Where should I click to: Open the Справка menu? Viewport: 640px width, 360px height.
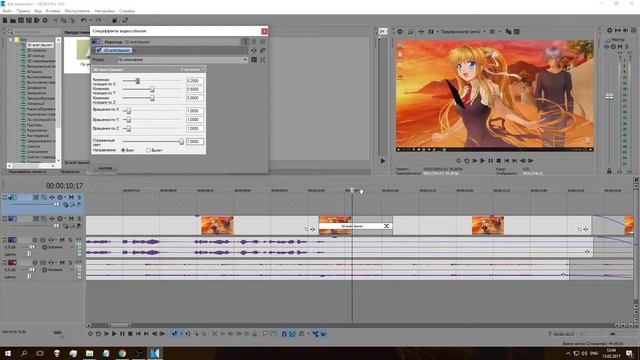(x=127, y=11)
